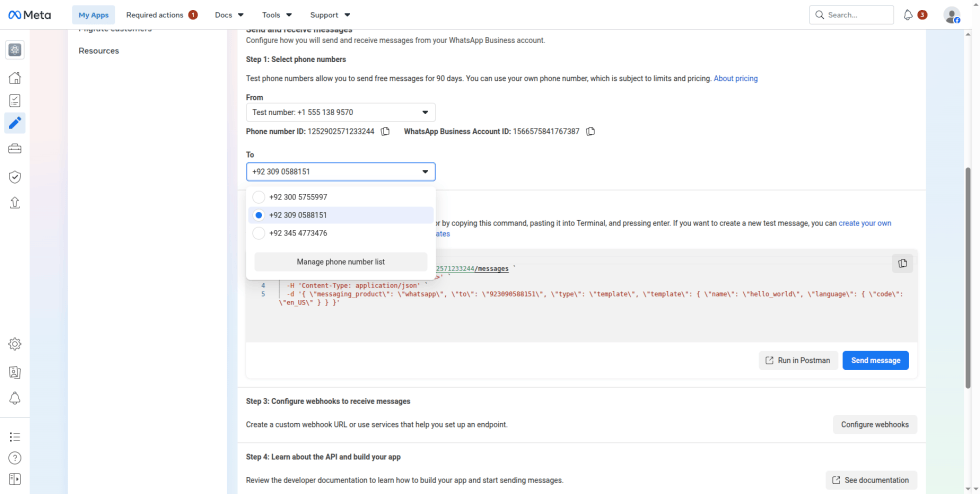The width and height of the screenshot is (980, 494).
Task: Click the Send message button
Action: point(876,360)
